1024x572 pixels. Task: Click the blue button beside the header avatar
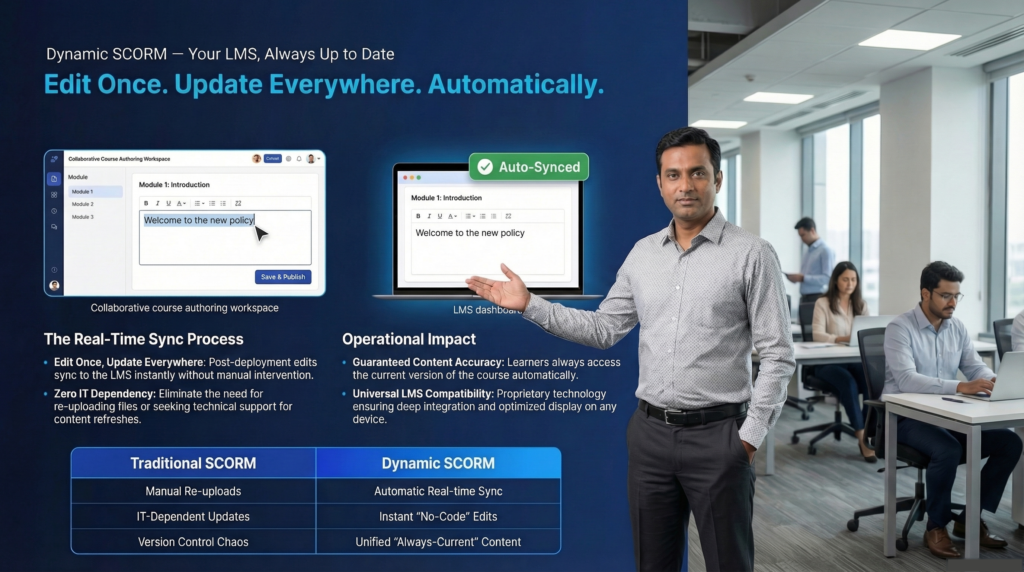(272, 158)
